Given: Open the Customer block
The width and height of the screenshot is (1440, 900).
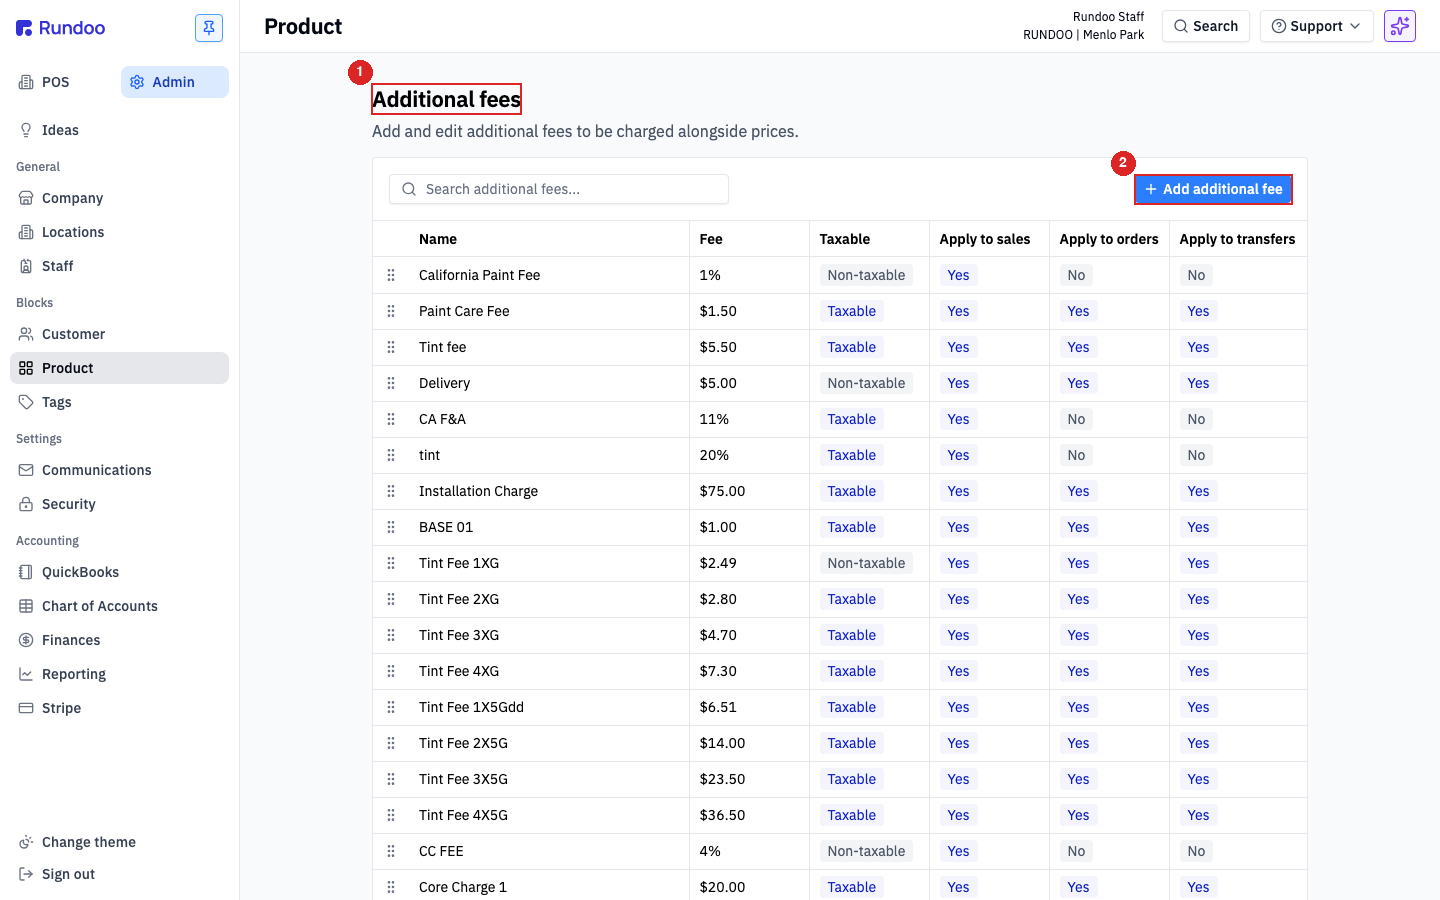Looking at the screenshot, I should coord(119,334).
